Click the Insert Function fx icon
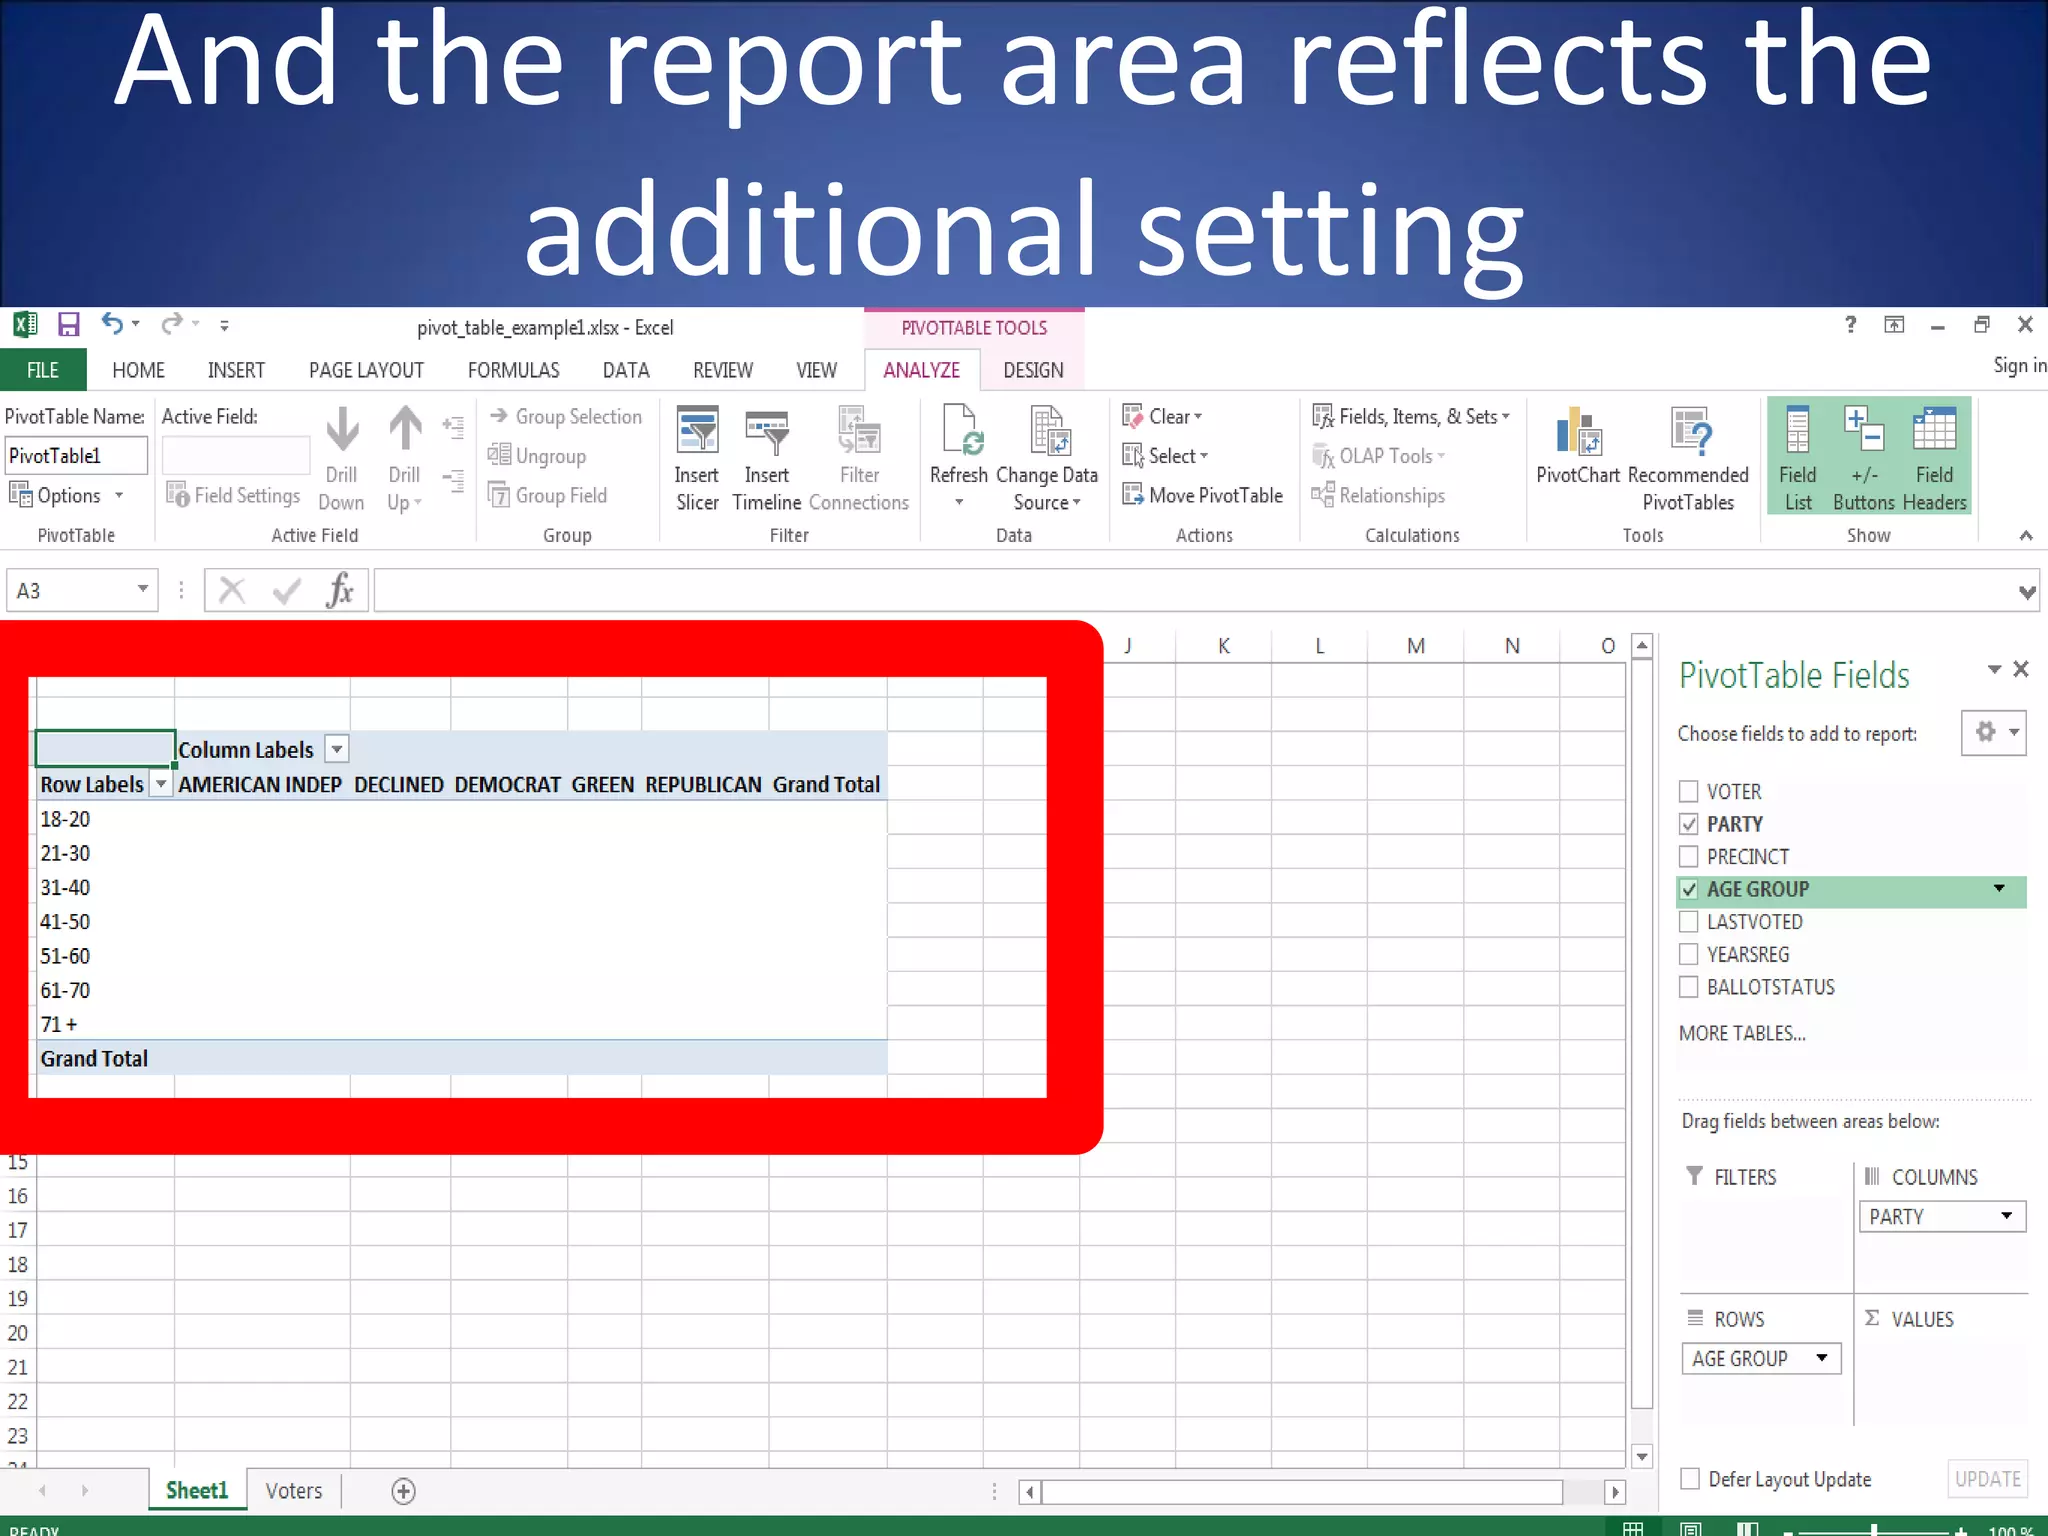 click(340, 590)
